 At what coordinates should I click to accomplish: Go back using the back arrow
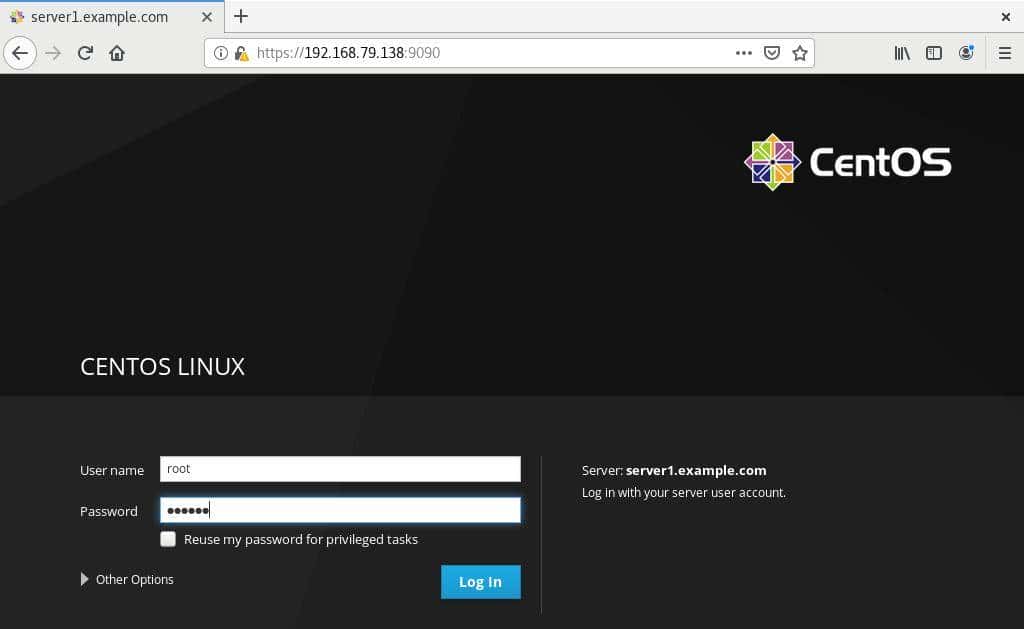(x=20, y=53)
